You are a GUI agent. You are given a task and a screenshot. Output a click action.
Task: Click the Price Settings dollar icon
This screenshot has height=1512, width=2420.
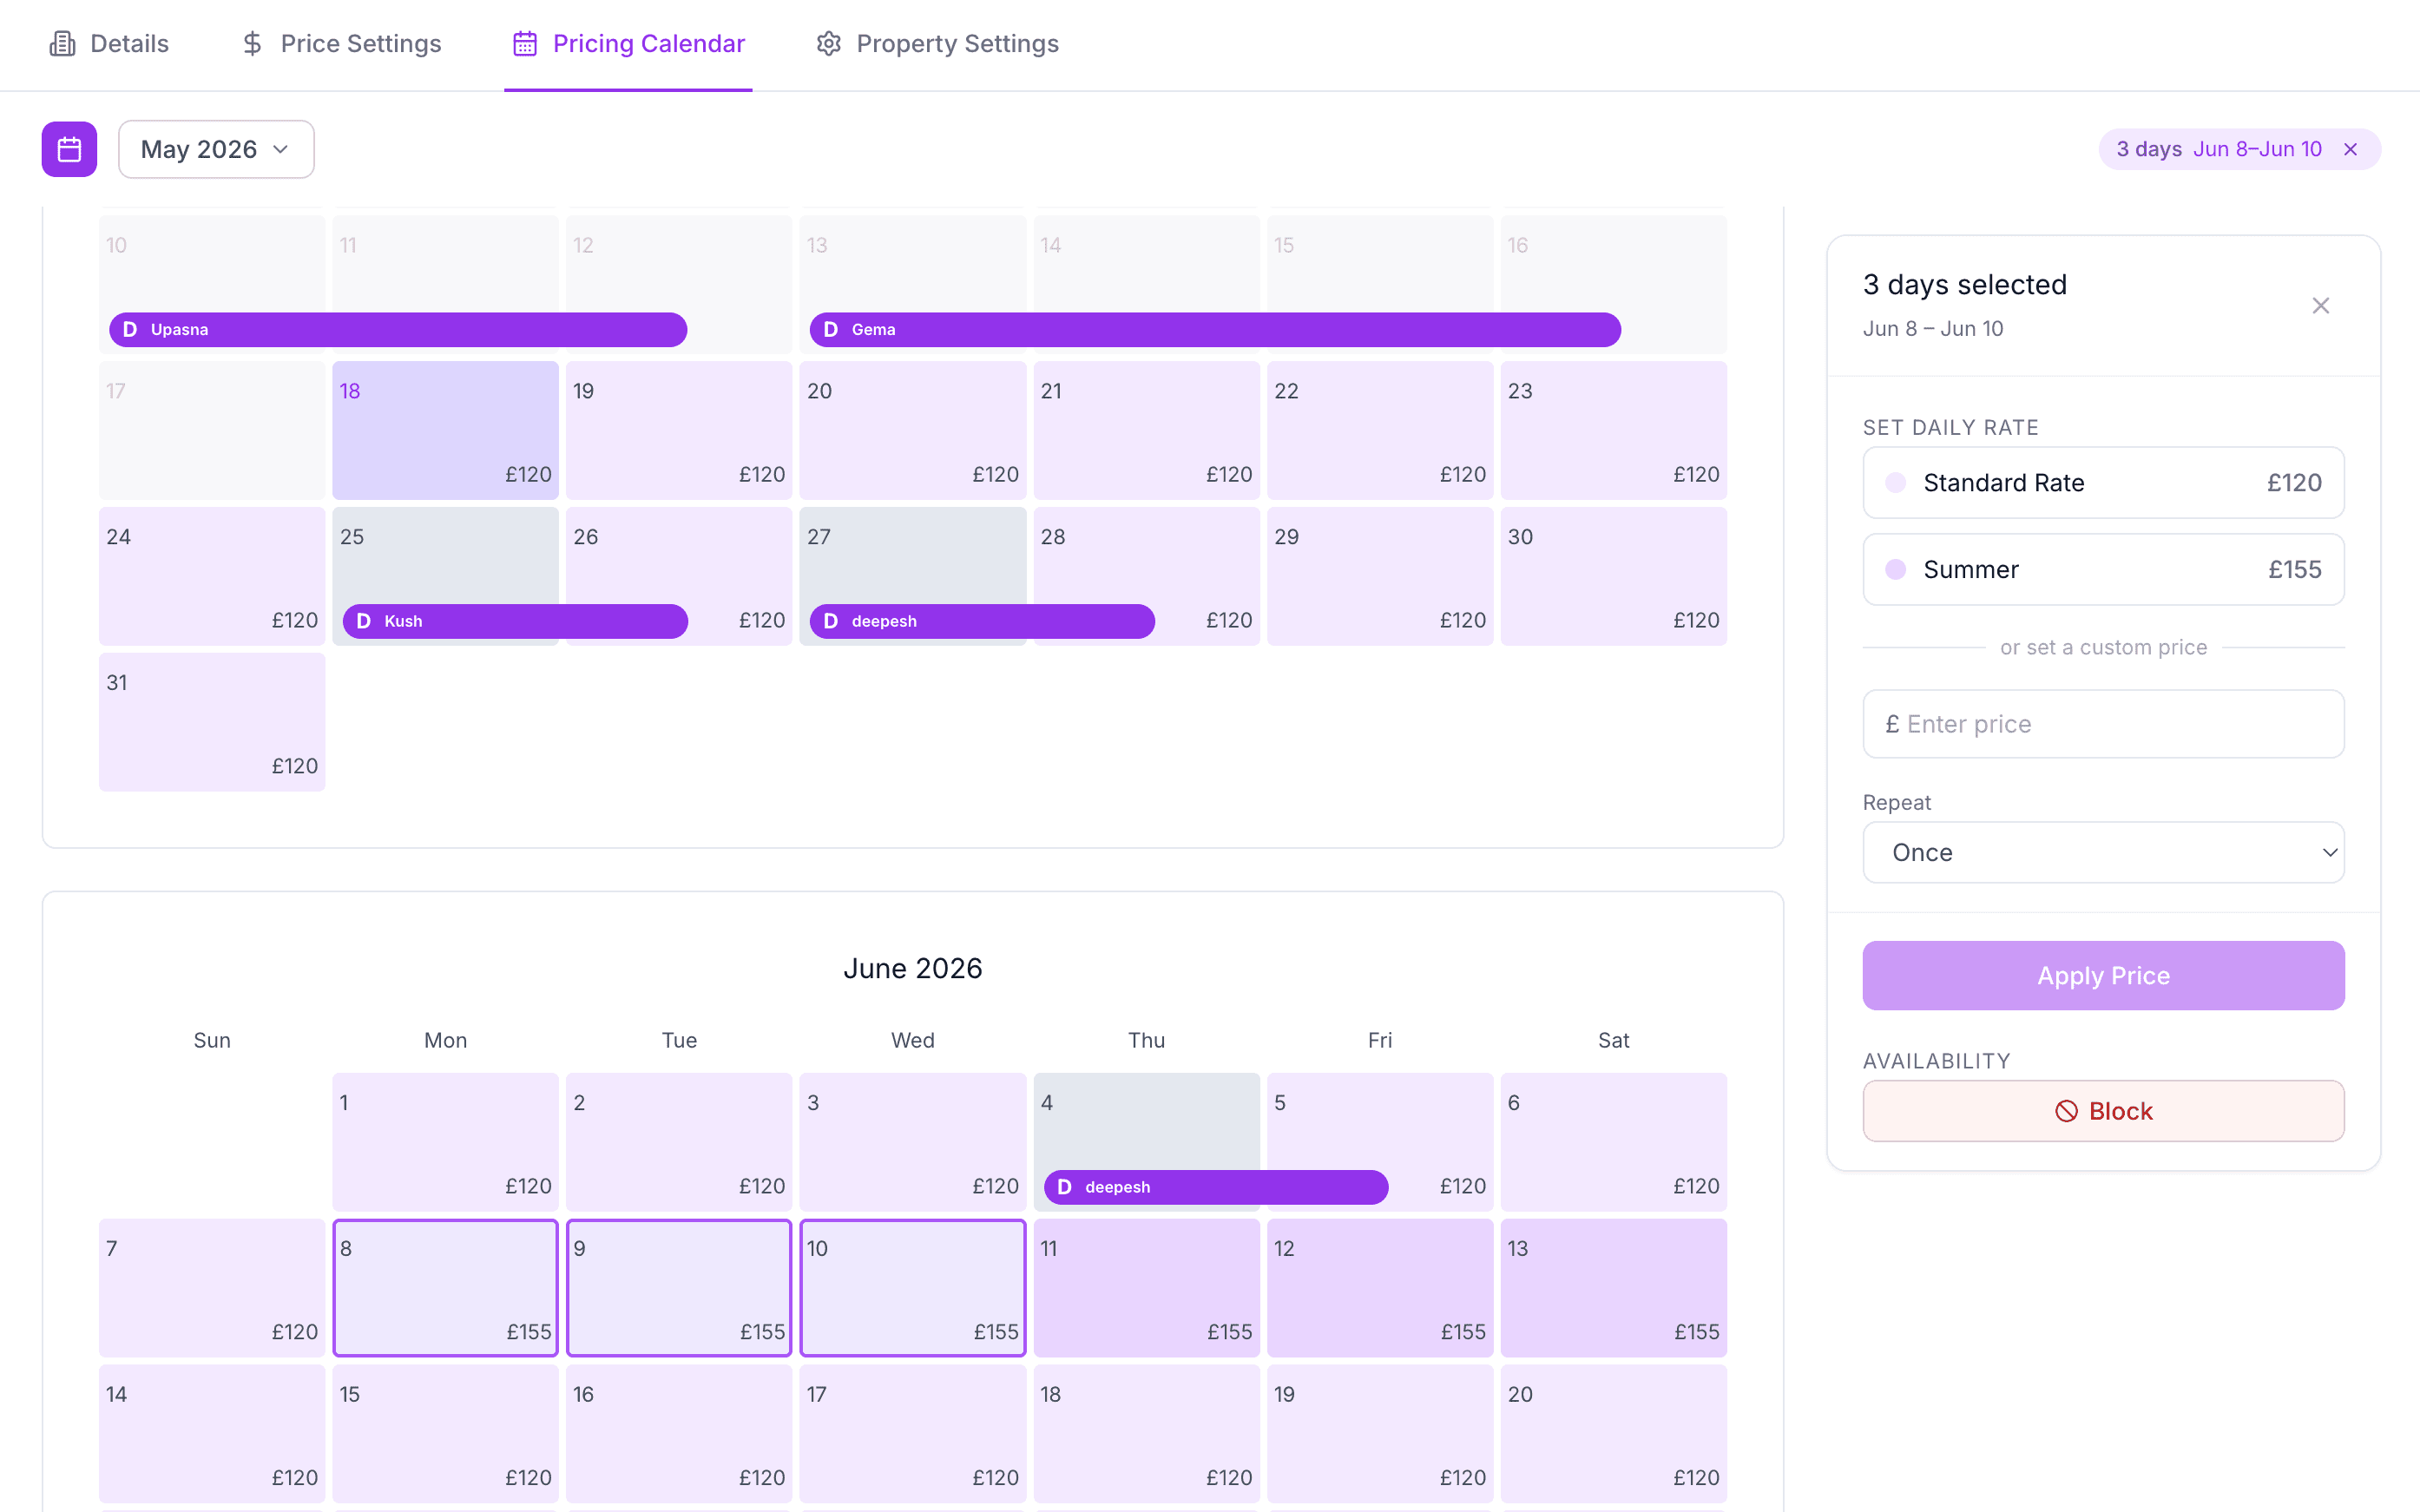252,43
